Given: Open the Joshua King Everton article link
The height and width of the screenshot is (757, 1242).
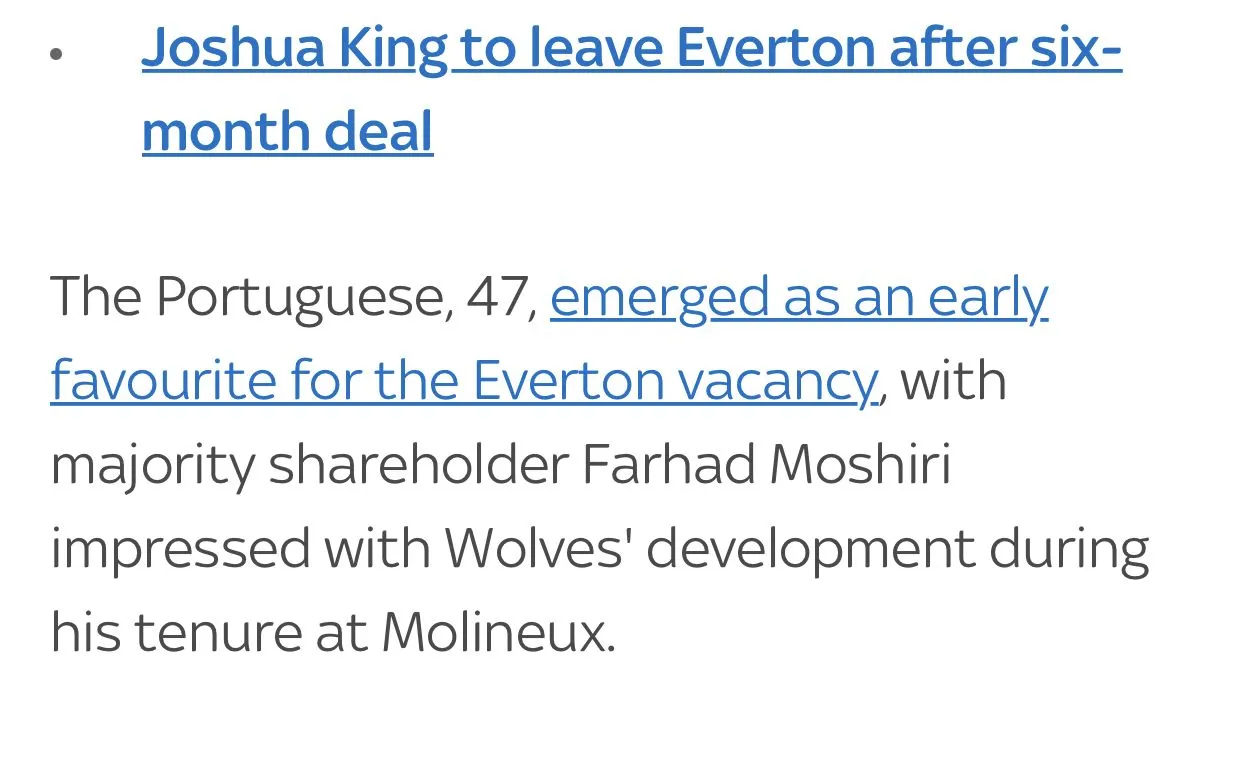Looking at the screenshot, I should [630, 50].
